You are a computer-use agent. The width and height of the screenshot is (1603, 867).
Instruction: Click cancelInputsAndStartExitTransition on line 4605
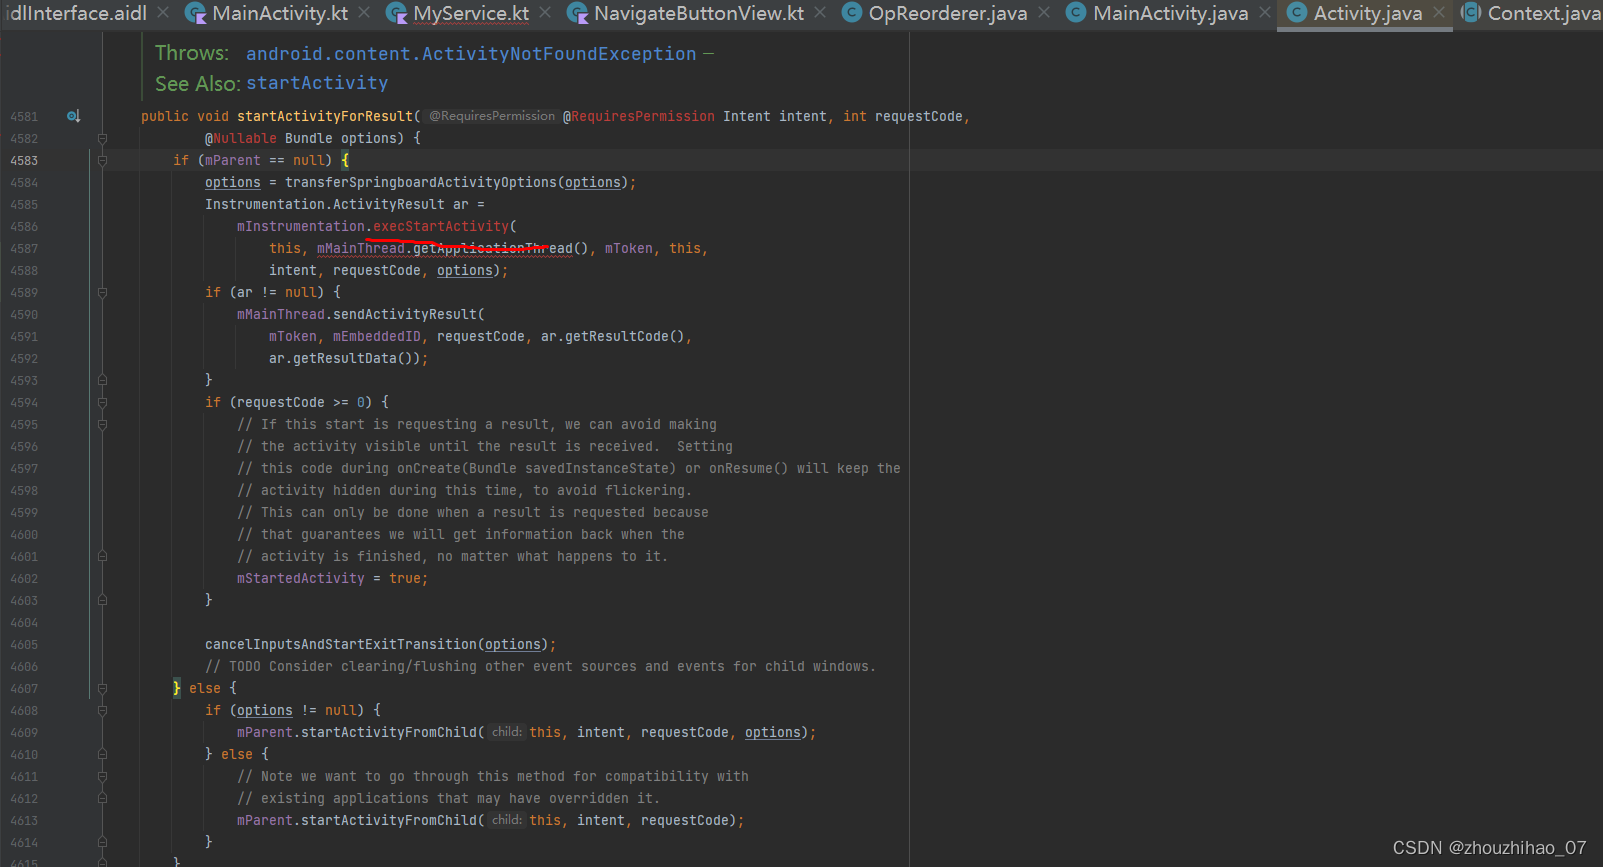pyautogui.click(x=341, y=644)
